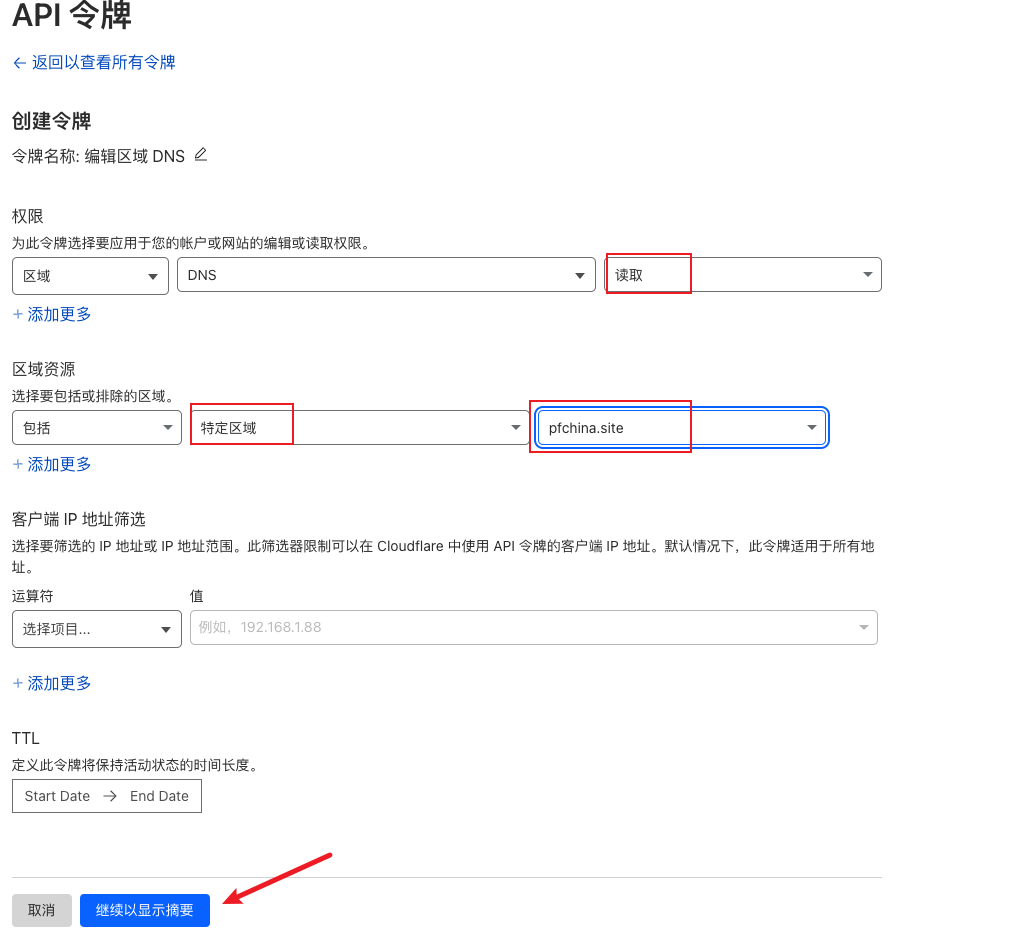Screen dimensions: 1028x936
Task: Click the pencil icon to edit token name
Action: [201, 155]
